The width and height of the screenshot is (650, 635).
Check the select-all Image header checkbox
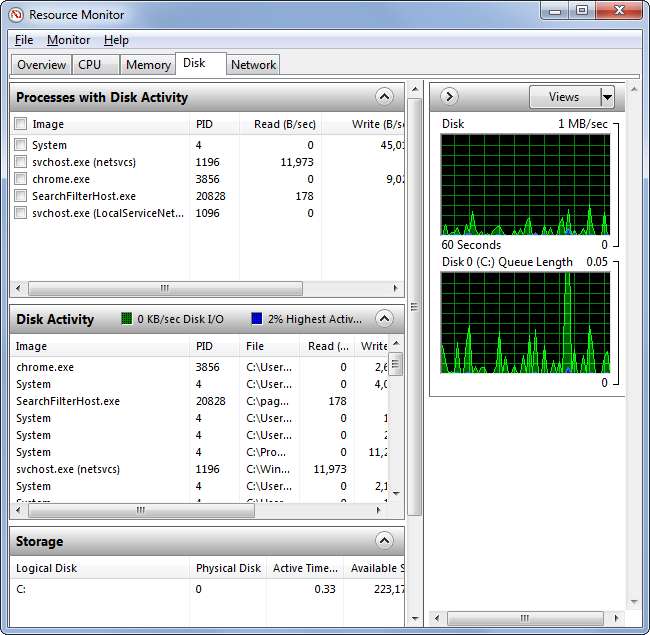[21, 124]
